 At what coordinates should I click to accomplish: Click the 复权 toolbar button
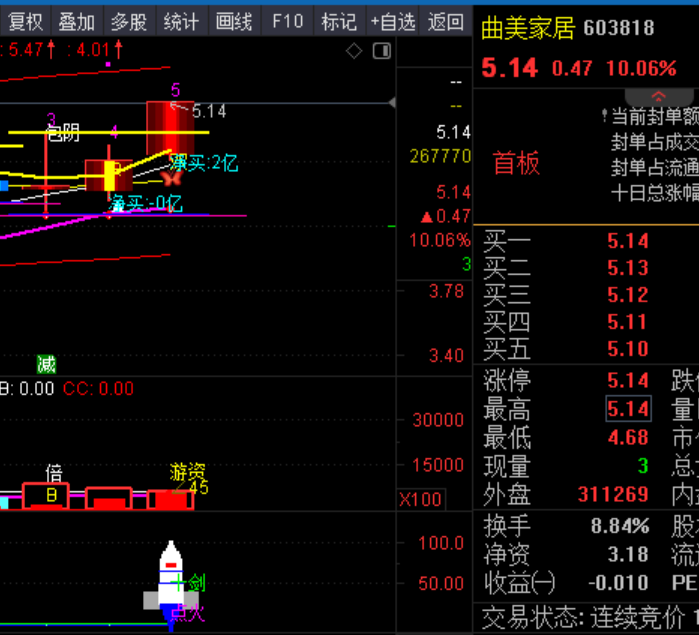click(x=25, y=21)
